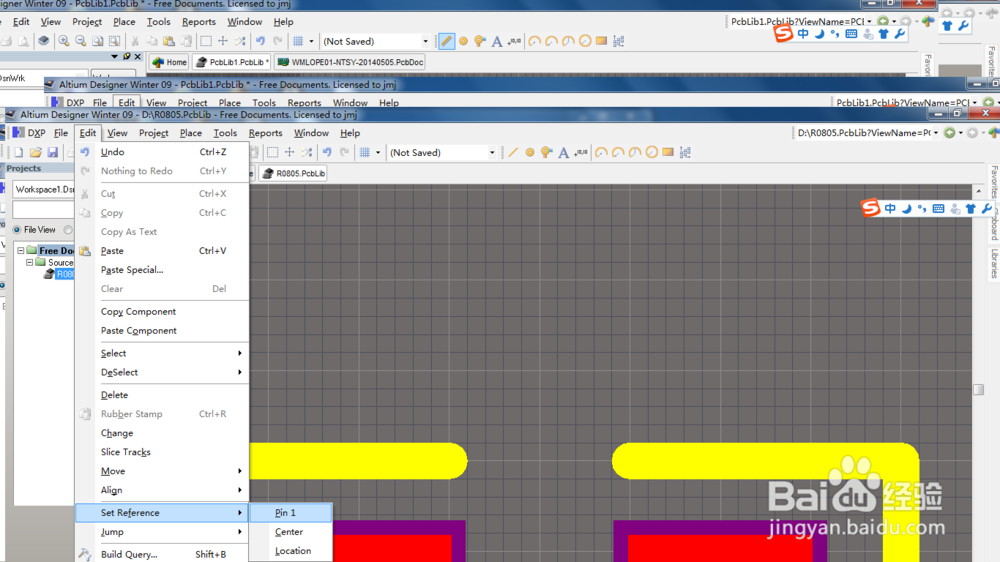The image size is (1000, 562).
Task: Click Open folder icon in R0805 window toolbar
Action: (x=36, y=152)
